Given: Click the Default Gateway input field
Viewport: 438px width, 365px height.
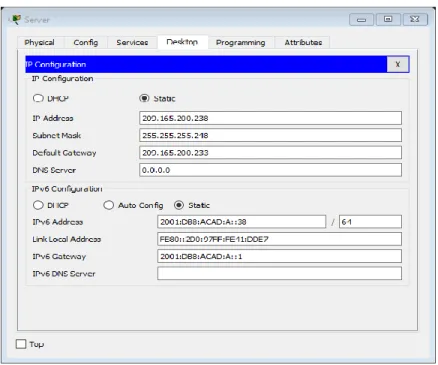Looking at the screenshot, I should [x=270, y=153].
